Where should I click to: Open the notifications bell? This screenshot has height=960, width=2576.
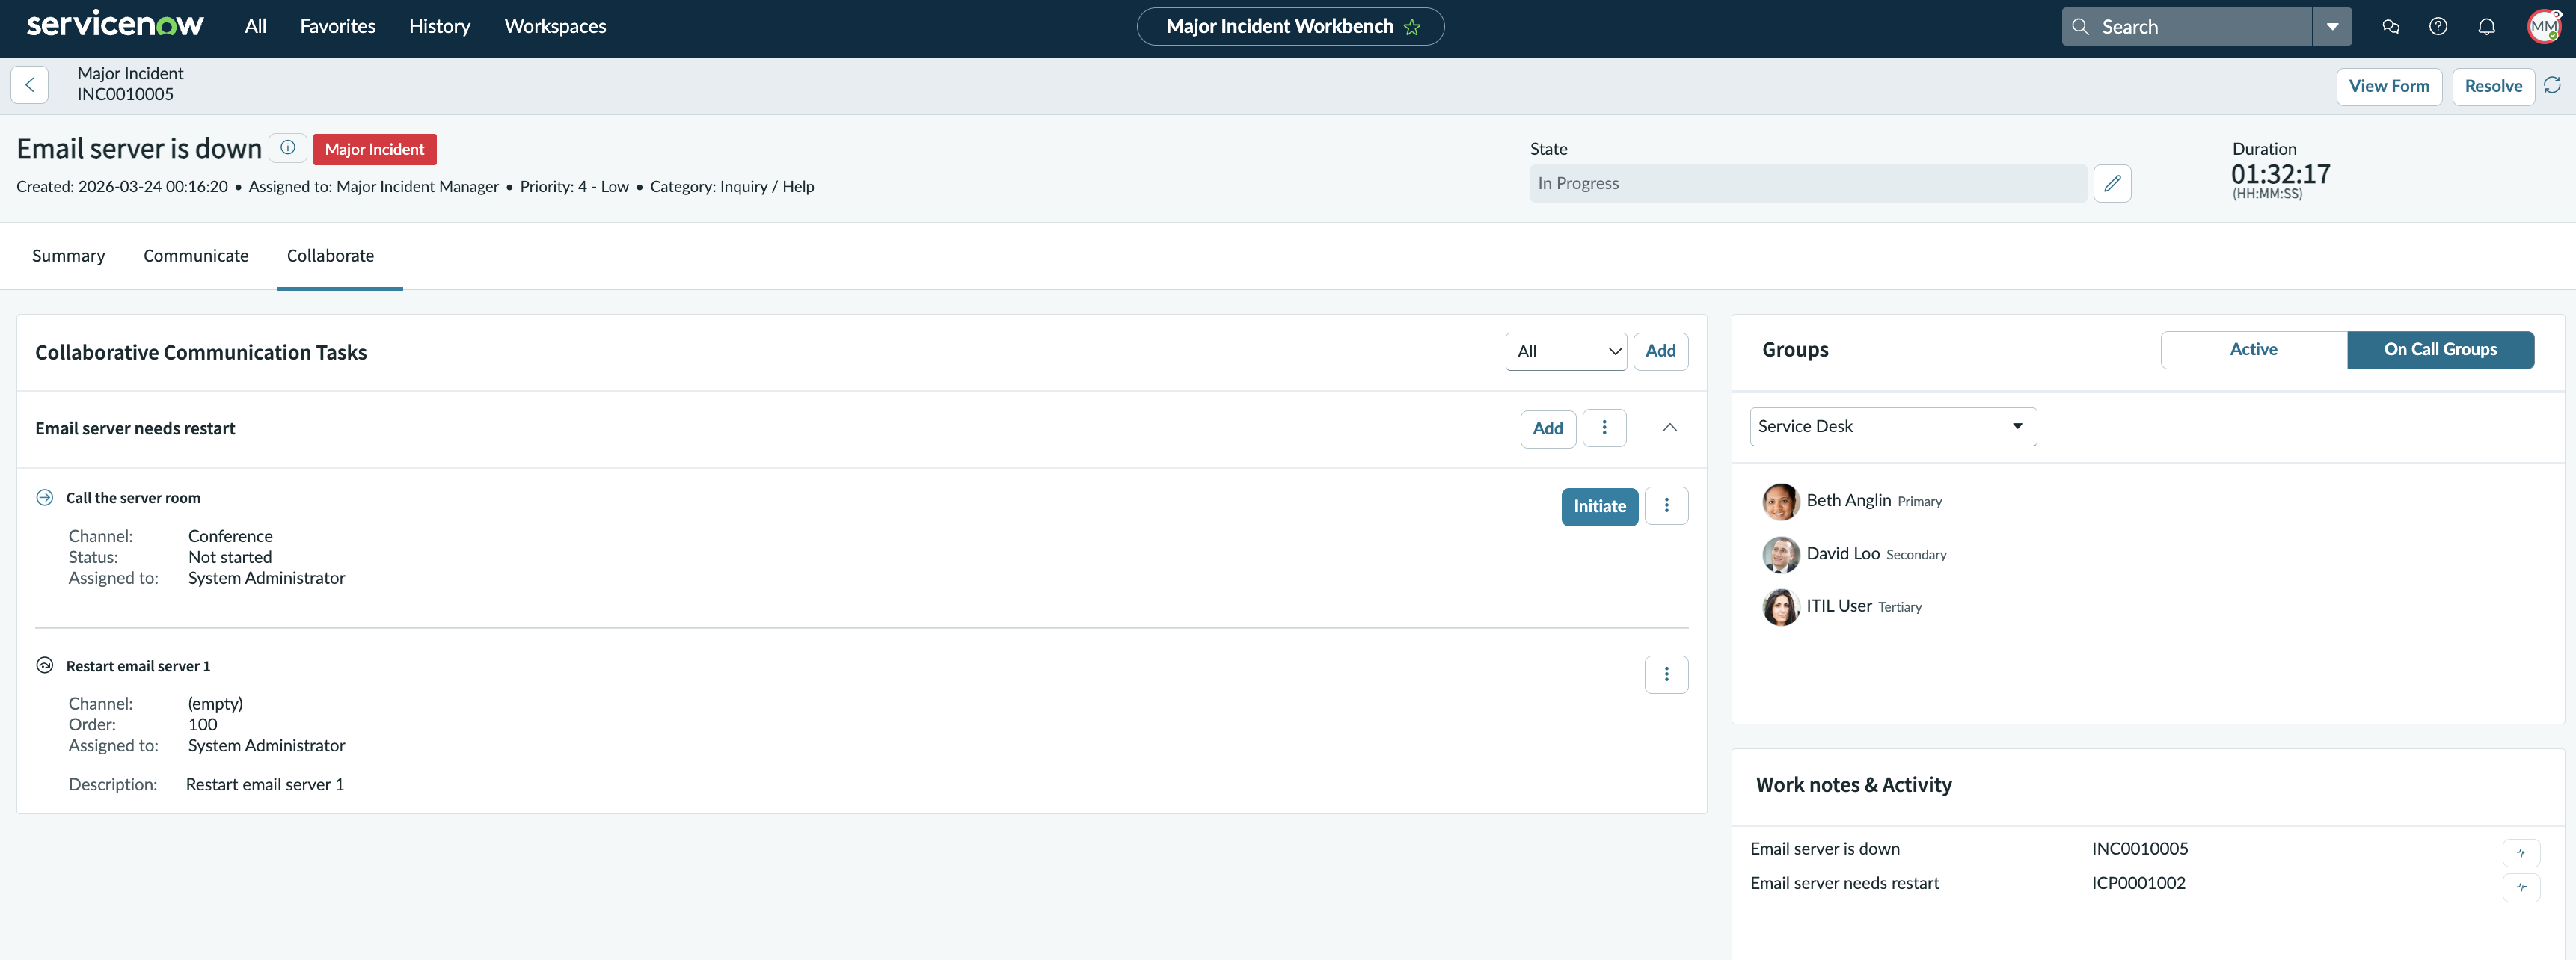pyautogui.click(x=2486, y=27)
